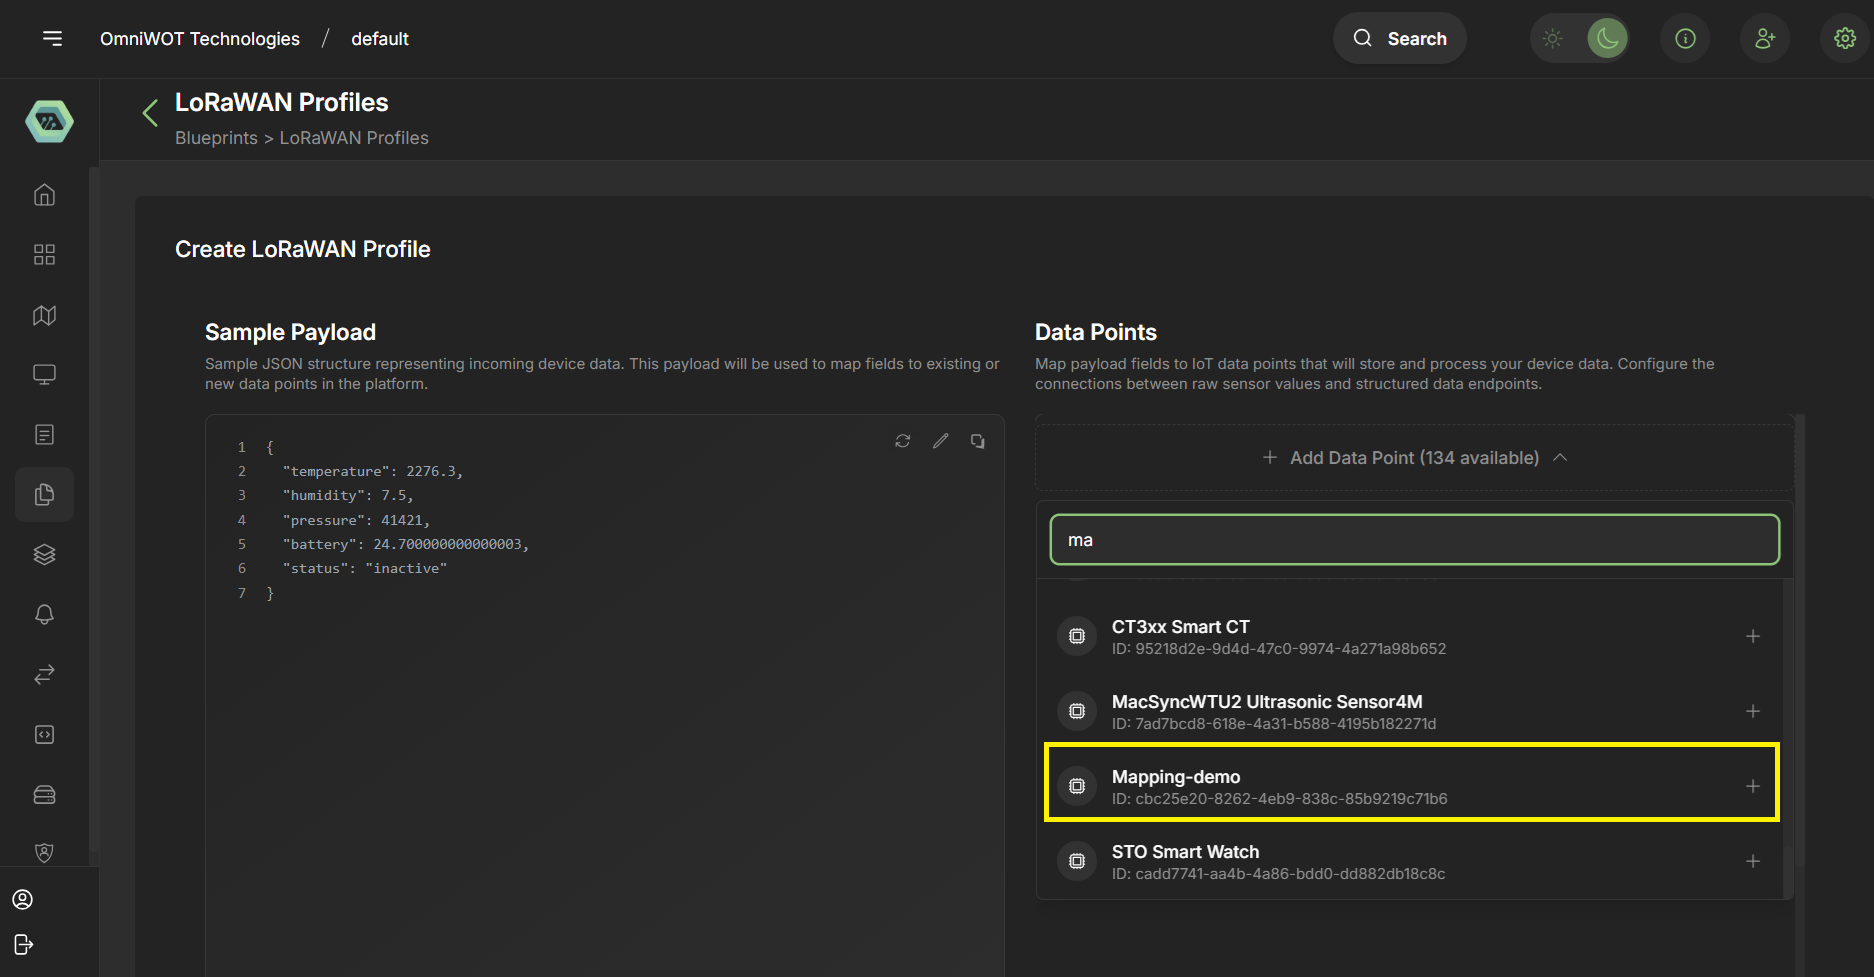Navigate back using the chevron arrow
The height and width of the screenshot is (977, 1874).
[x=149, y=112]
